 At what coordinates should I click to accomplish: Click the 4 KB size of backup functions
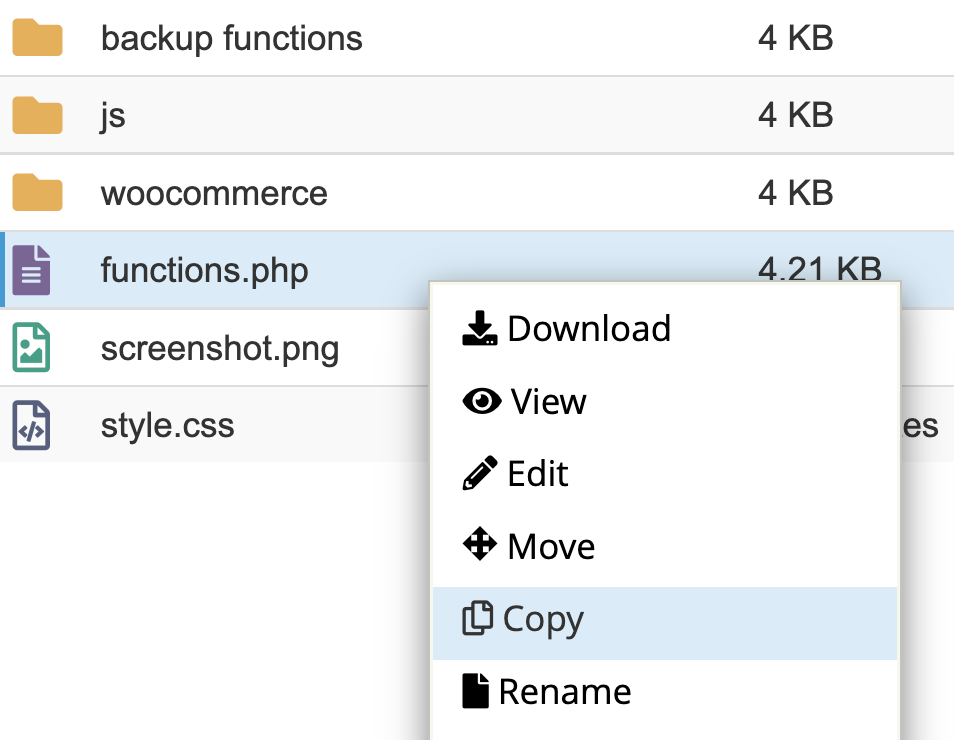tap(795, 38)
